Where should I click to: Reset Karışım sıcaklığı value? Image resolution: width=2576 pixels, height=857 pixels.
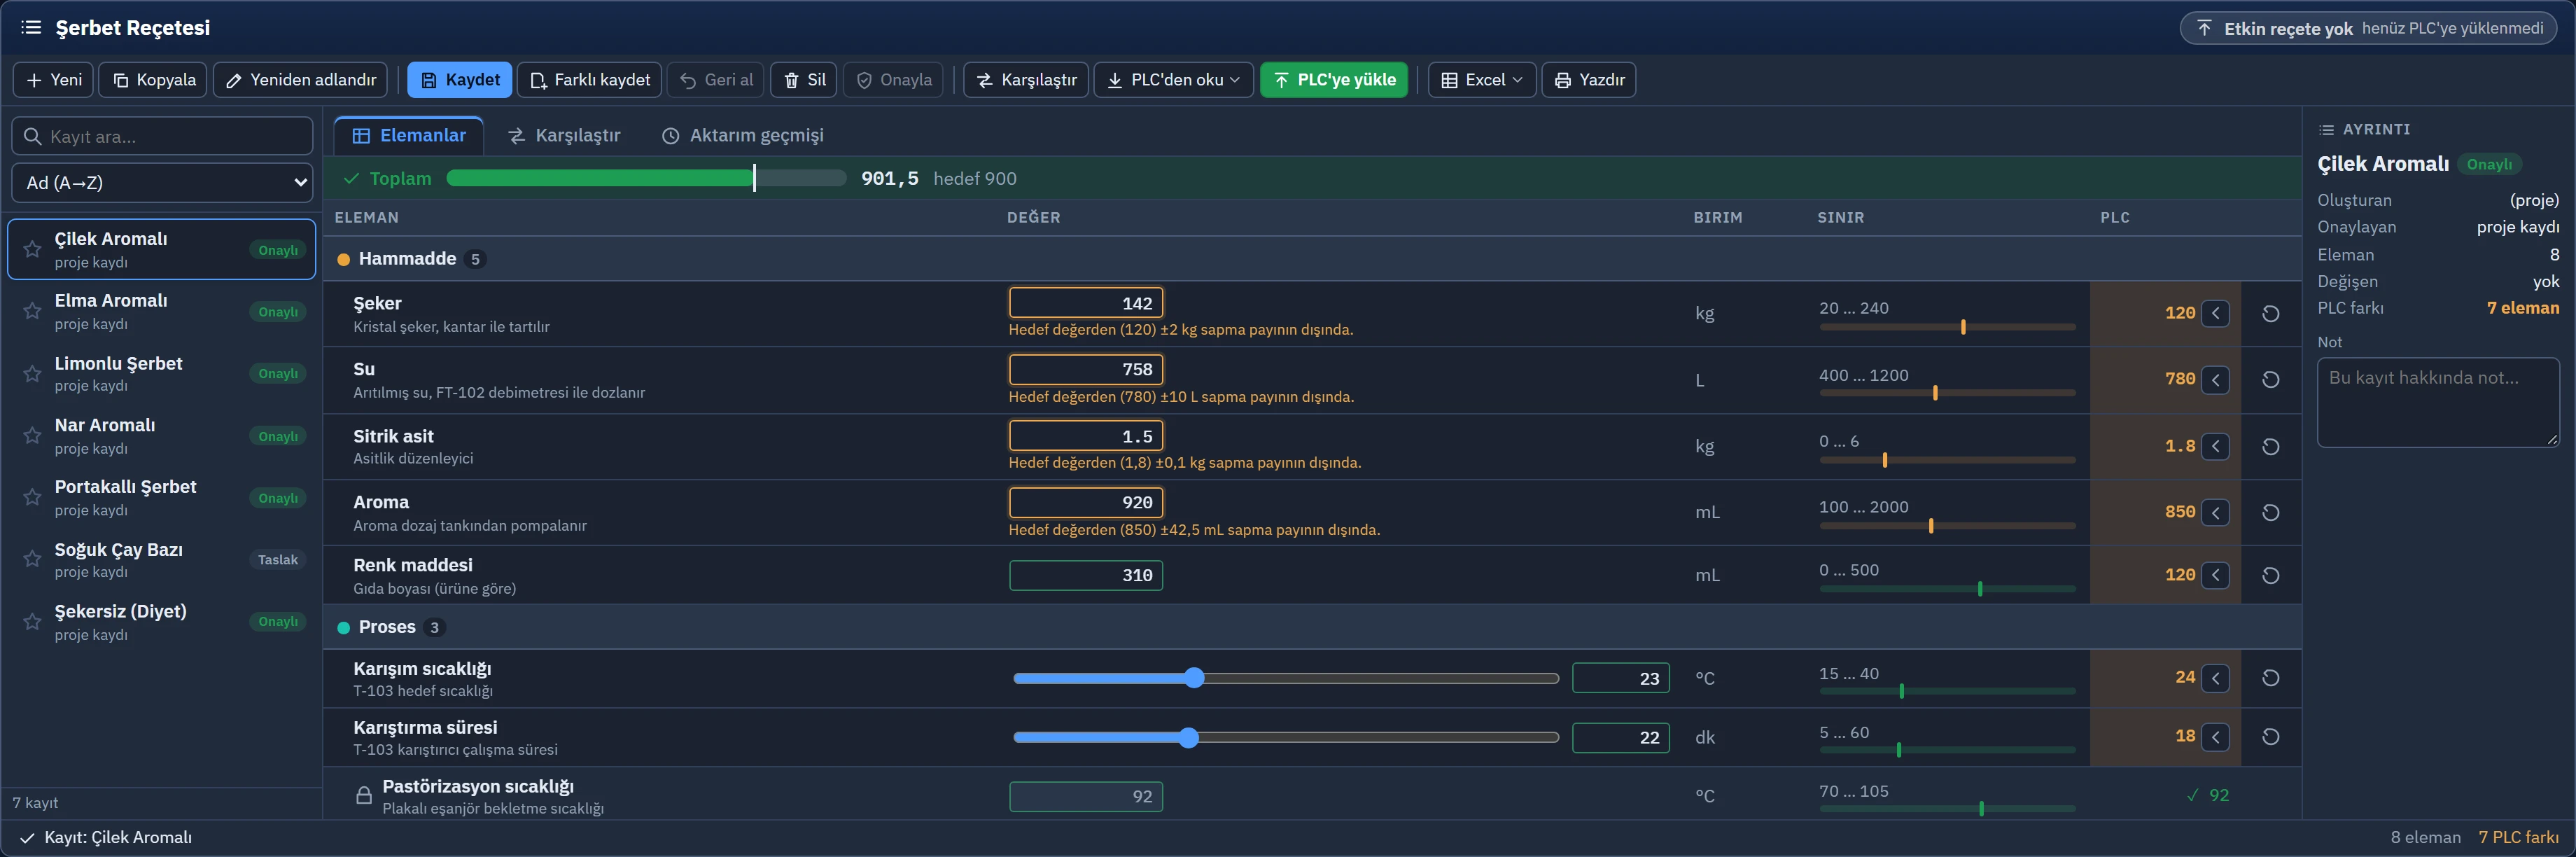[2270, 678]
